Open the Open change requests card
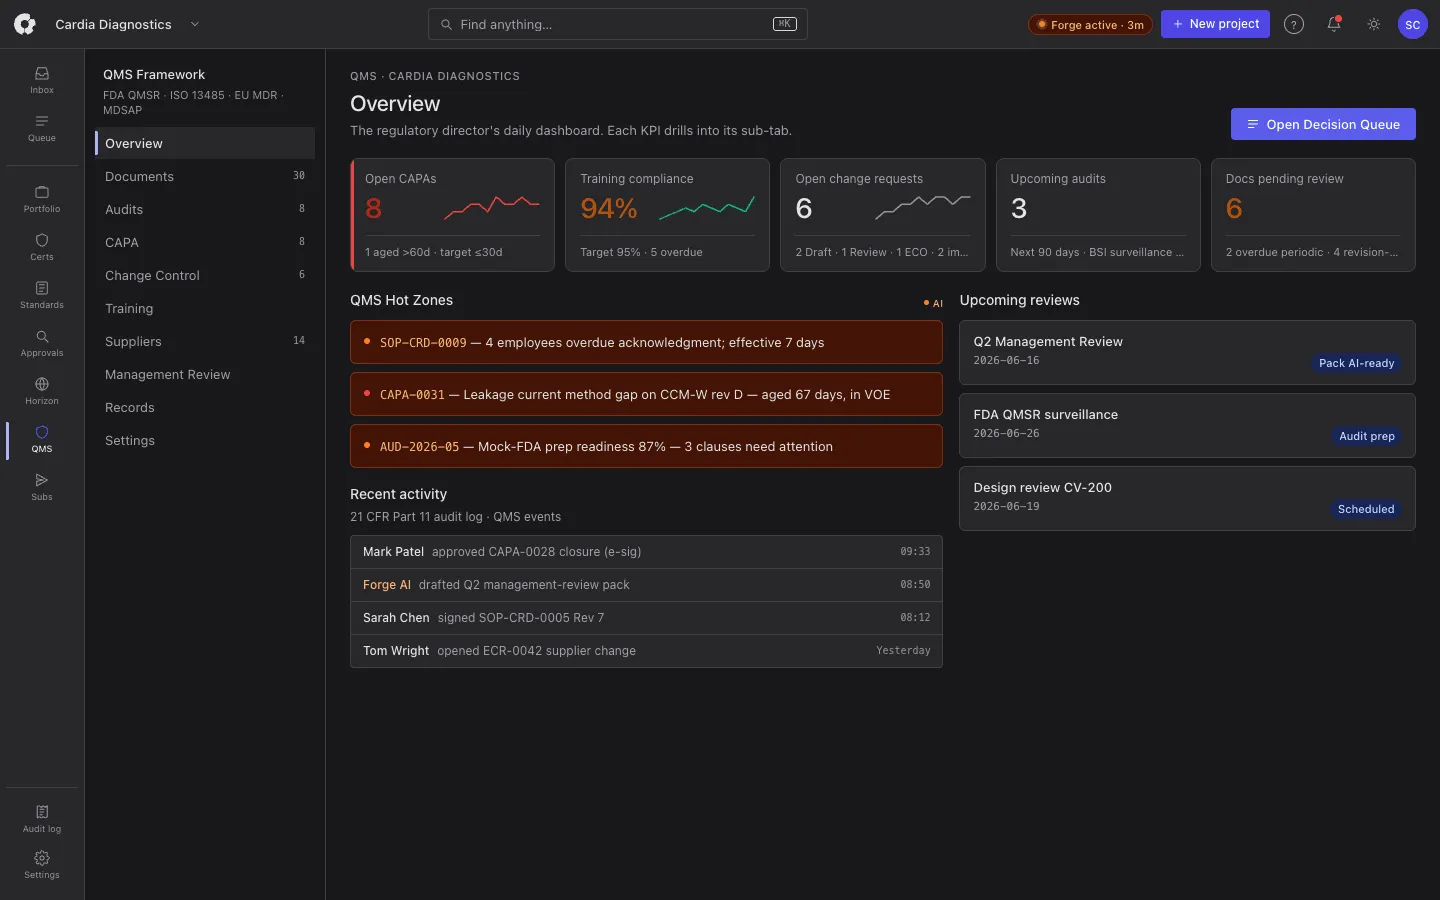Screen dimensions: 1440x900 (x=882, y=215)
